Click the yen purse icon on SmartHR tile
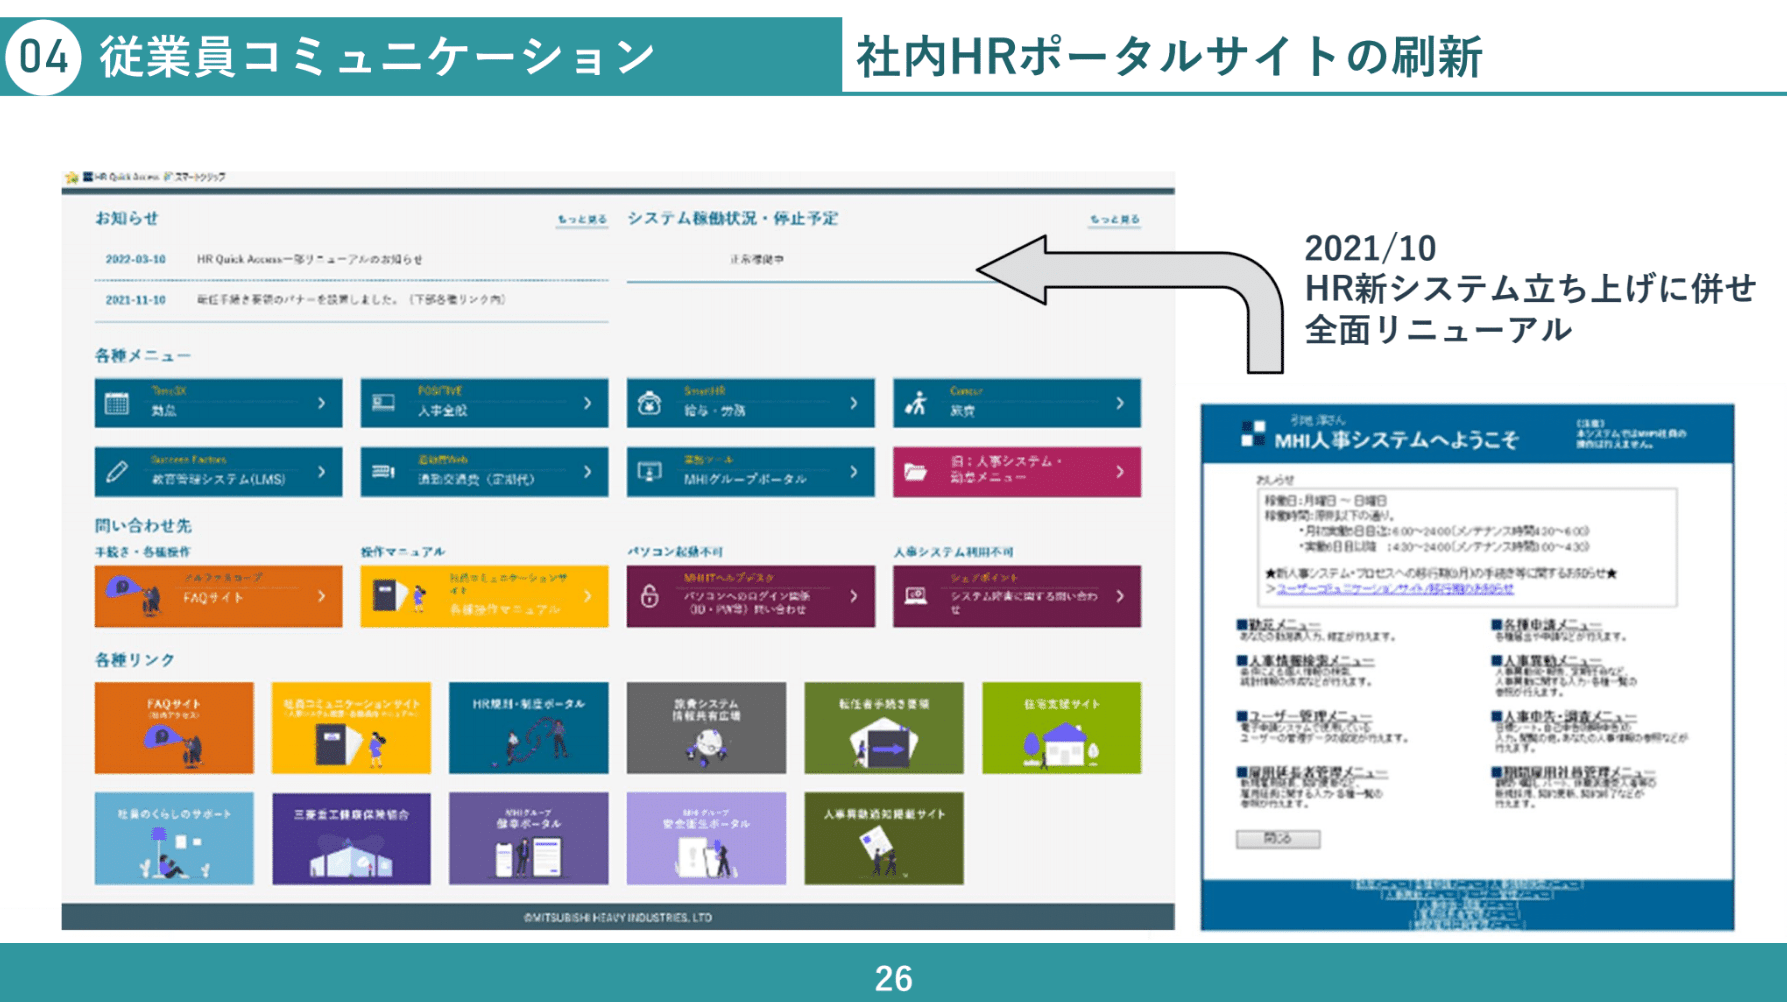Image resolution: width=1787 pixels, height=1002 pixels. point(650,403)
